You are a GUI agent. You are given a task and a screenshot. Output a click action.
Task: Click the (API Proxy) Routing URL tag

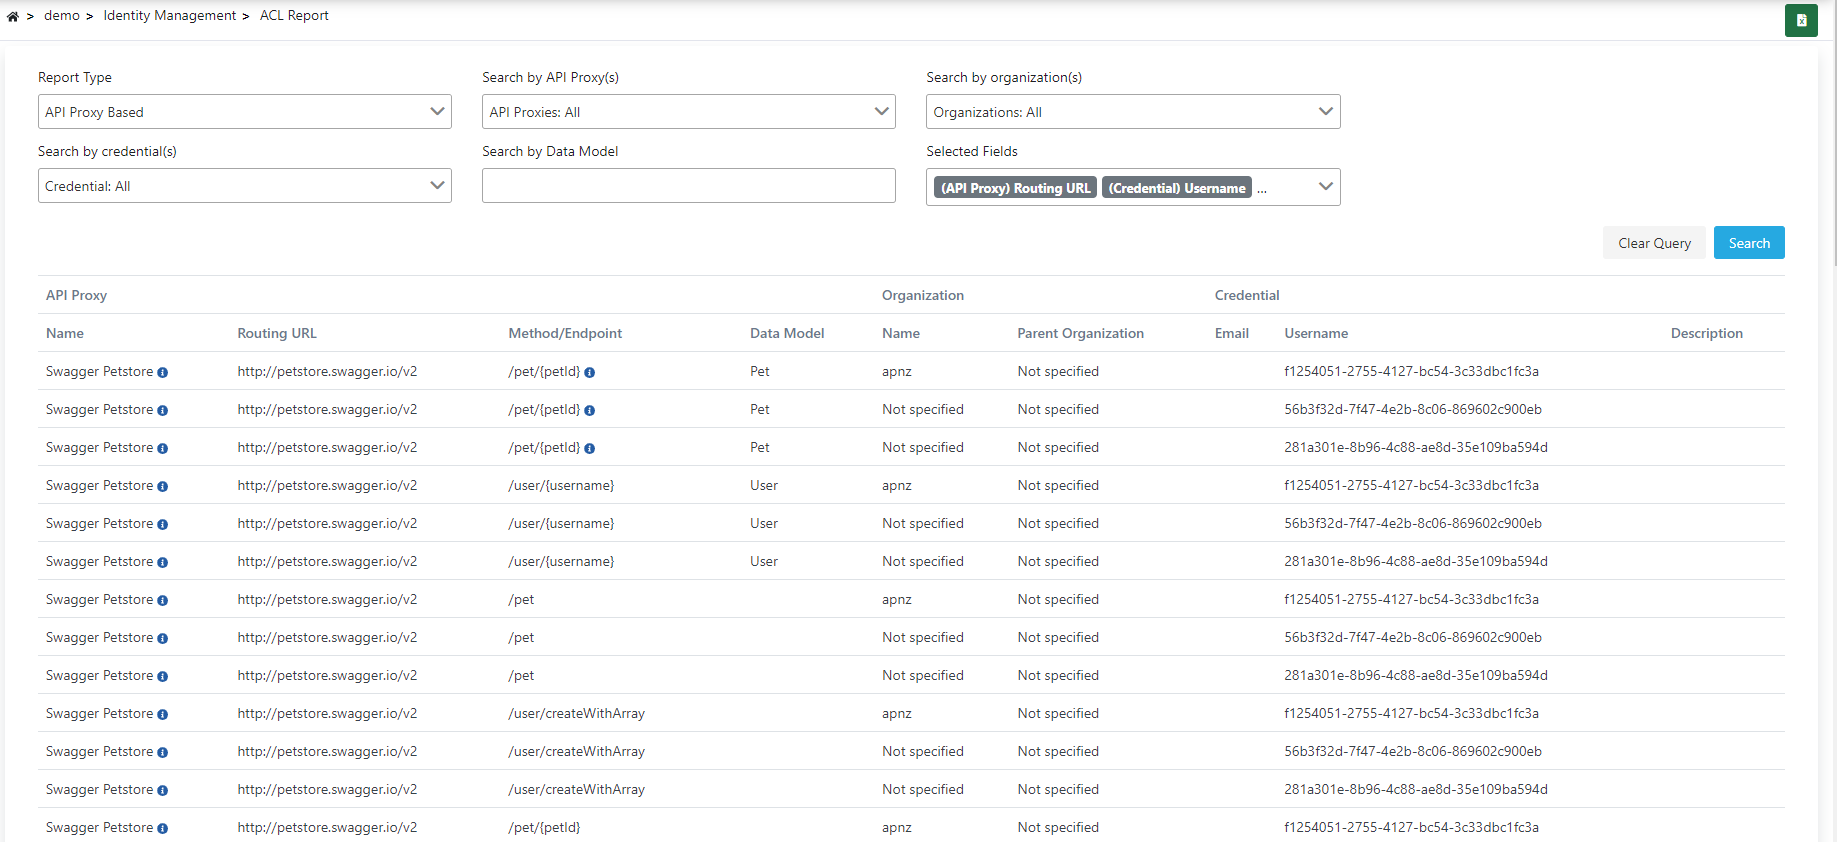[x=1015, y=188]
